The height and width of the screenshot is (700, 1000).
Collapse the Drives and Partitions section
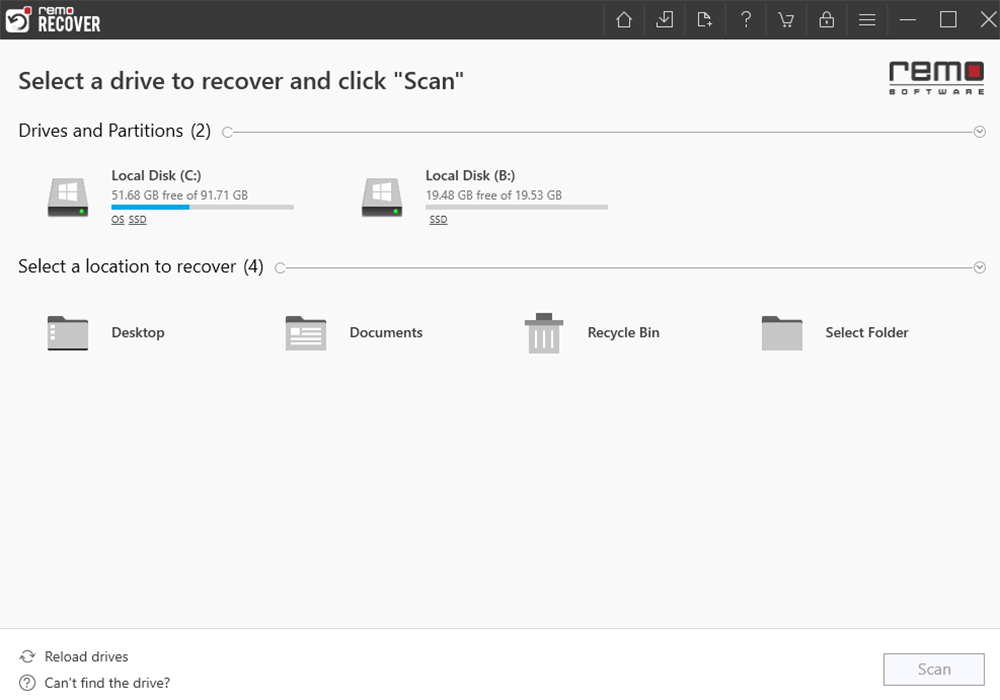(x=980, y=132)
